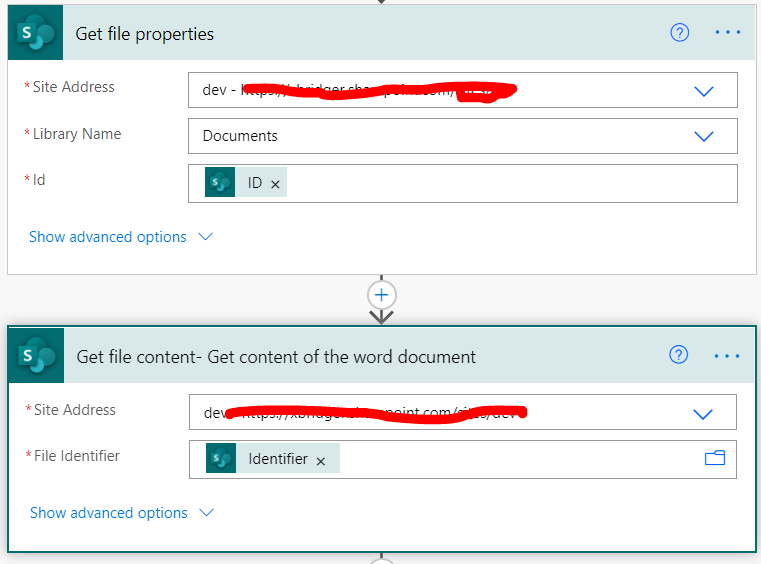Insert a new step with the plus button
Image resolution: width=761 pixels, height=564 pixels.
381,295
